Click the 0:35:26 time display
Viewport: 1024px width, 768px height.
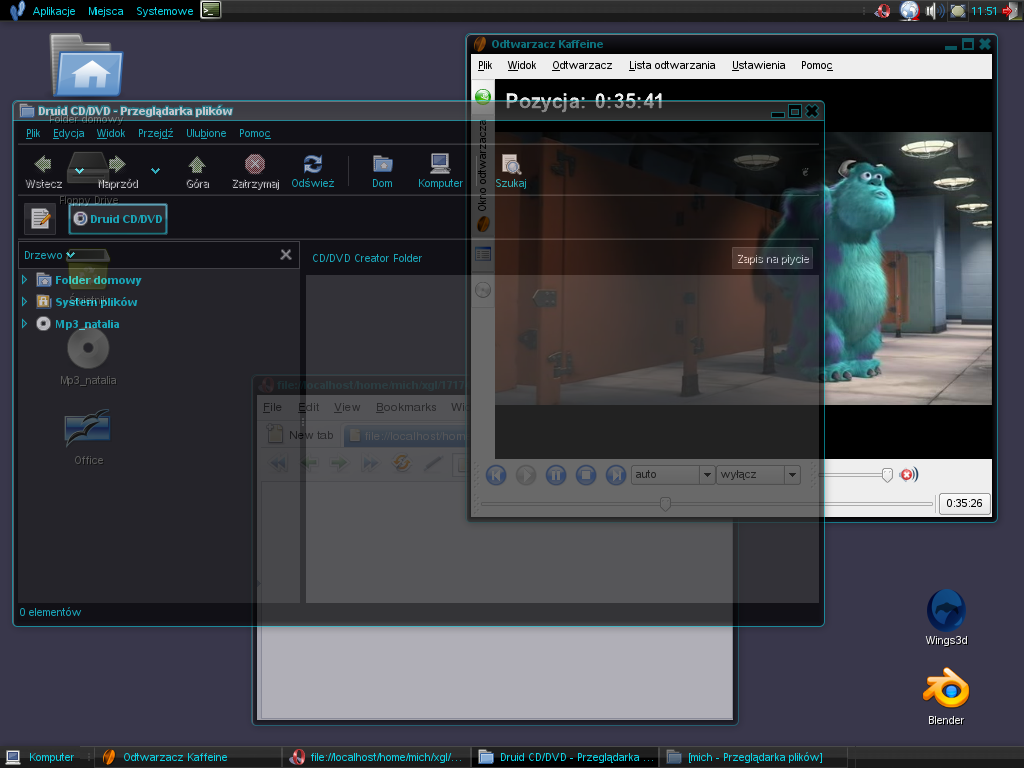tap(965, 504)
